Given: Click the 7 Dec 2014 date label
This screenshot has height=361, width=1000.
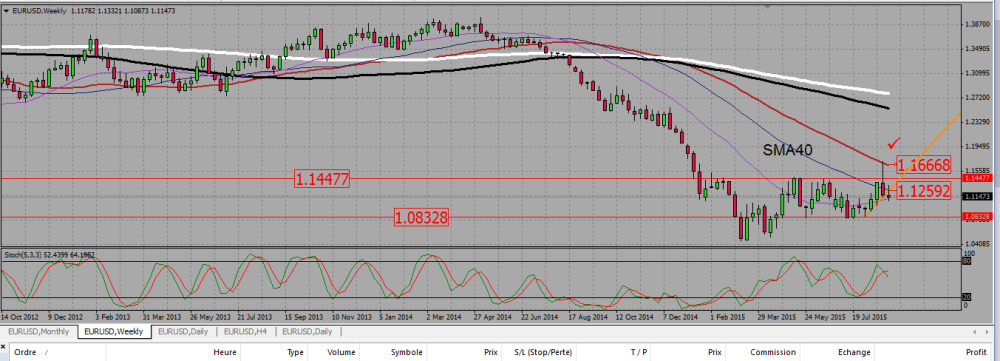Looking at the screenshot, I should pos(681,316).
